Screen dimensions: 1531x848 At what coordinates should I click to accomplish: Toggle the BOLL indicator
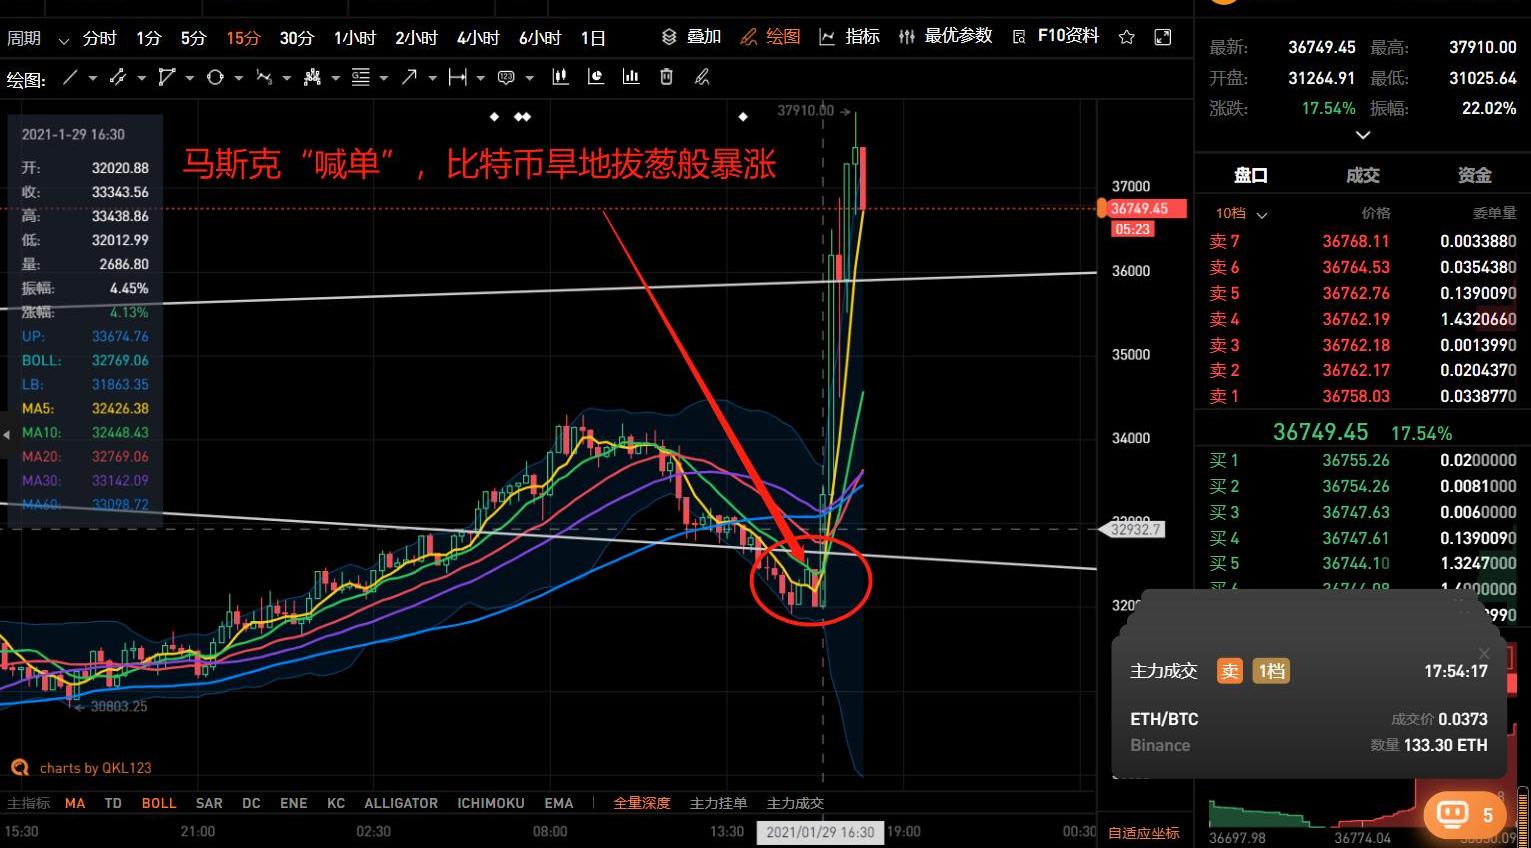pos(158,803)
